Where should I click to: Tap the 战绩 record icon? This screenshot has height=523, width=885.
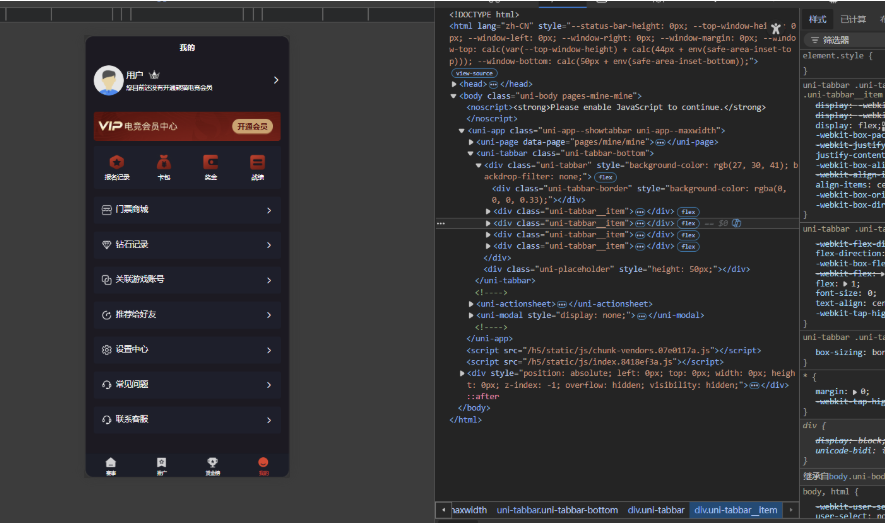tap(257, 162)
